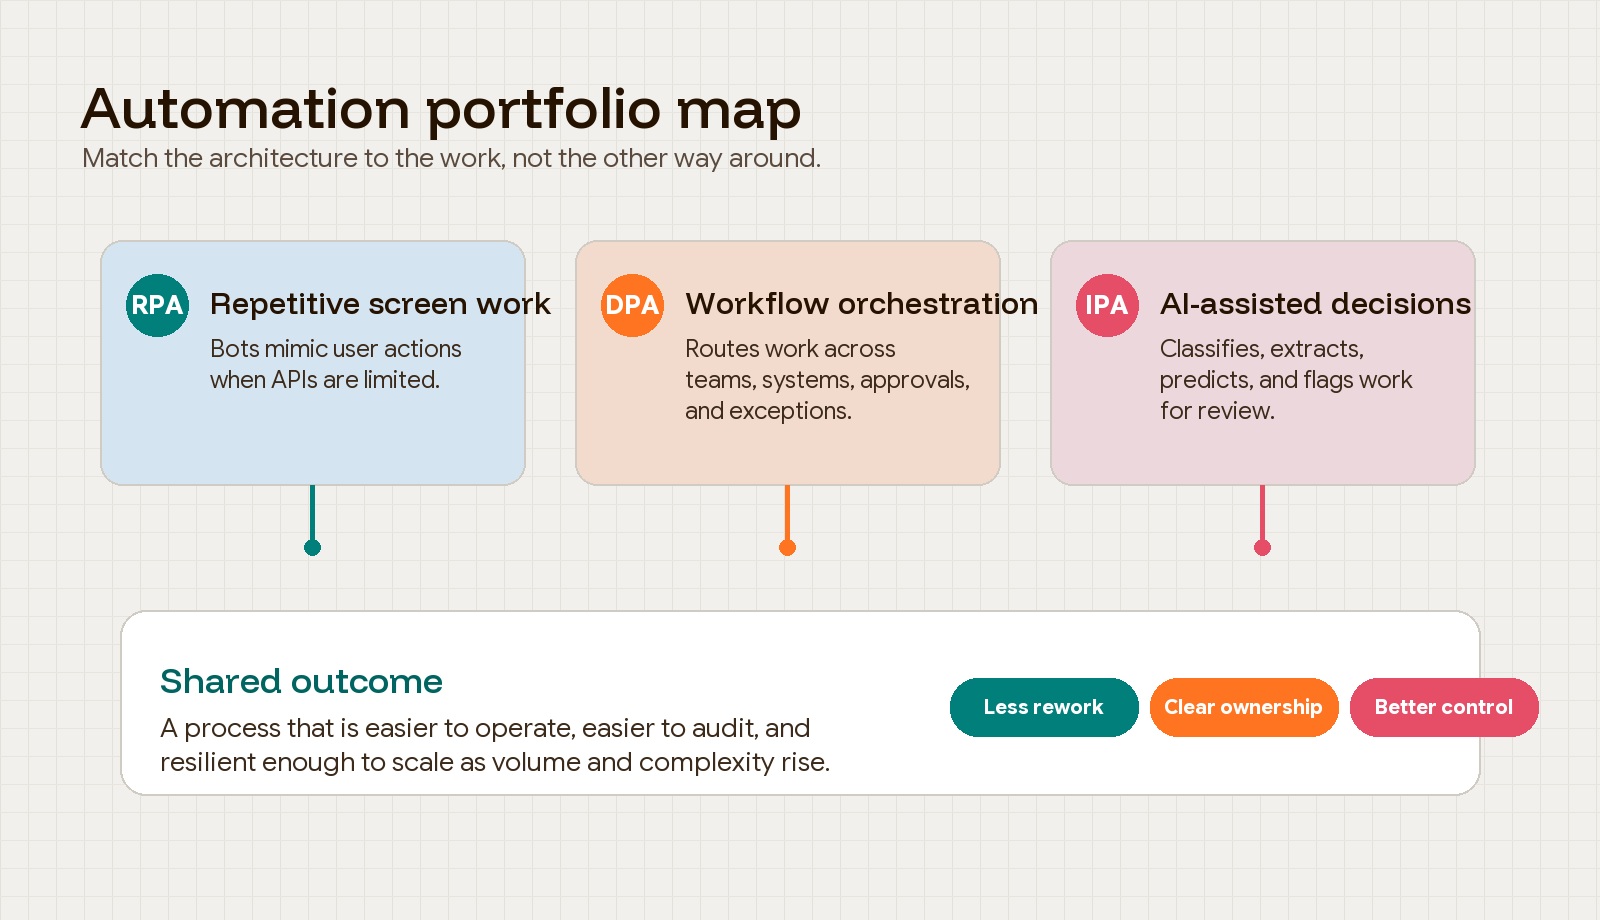Select the AI-assisted decisions heading
This screenshot has height=920, width=1600.
click(1315, 304)
